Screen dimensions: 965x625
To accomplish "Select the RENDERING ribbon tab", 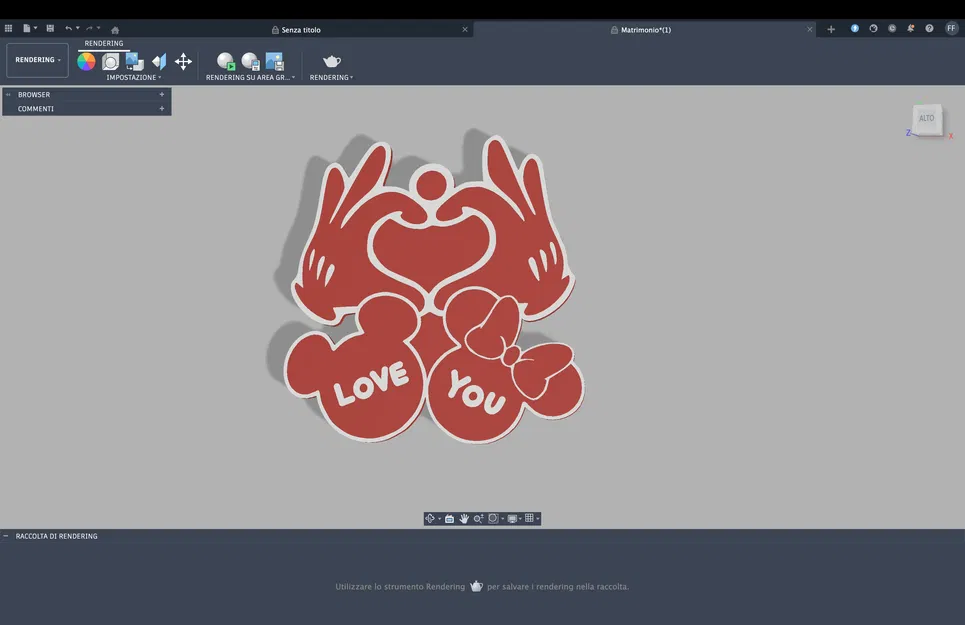I will [x=103, y=44].
